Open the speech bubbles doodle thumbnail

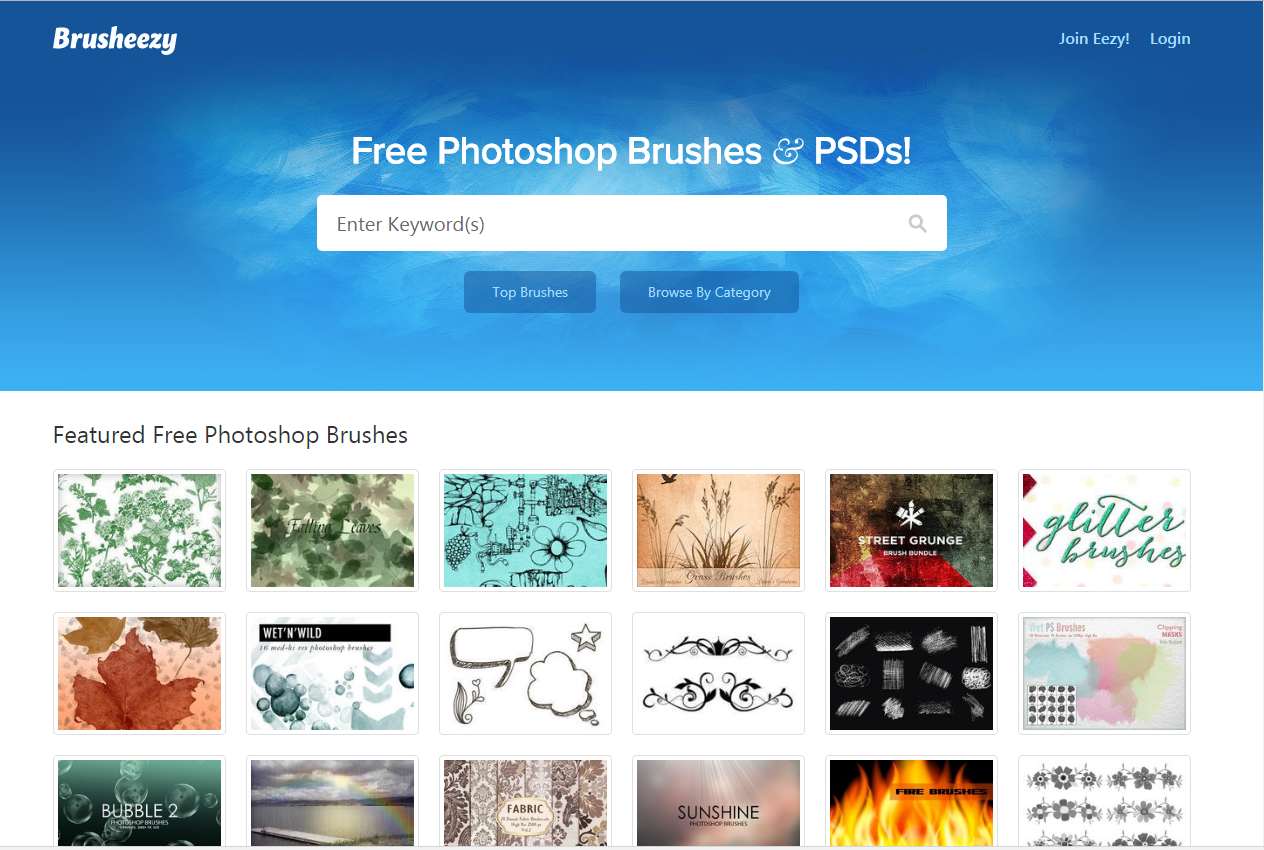[525, 673]
